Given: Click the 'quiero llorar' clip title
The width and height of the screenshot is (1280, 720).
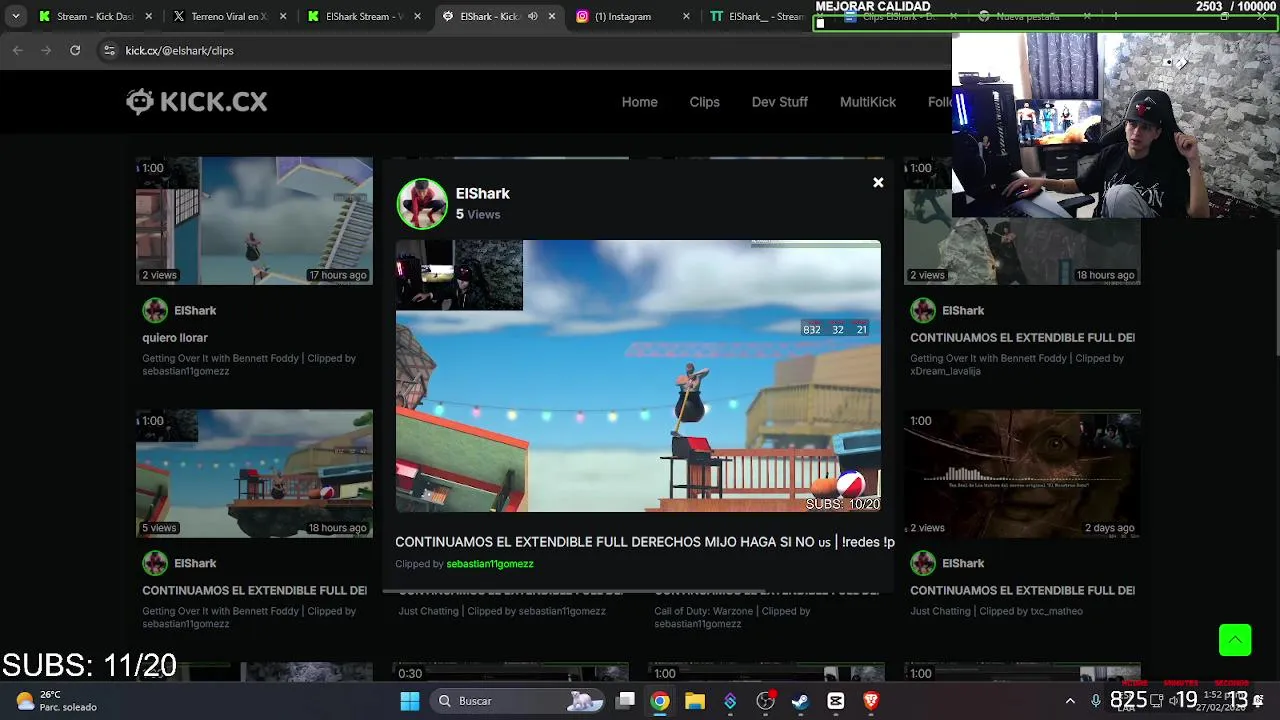Looking at the screenshot, I should (175, 338).
